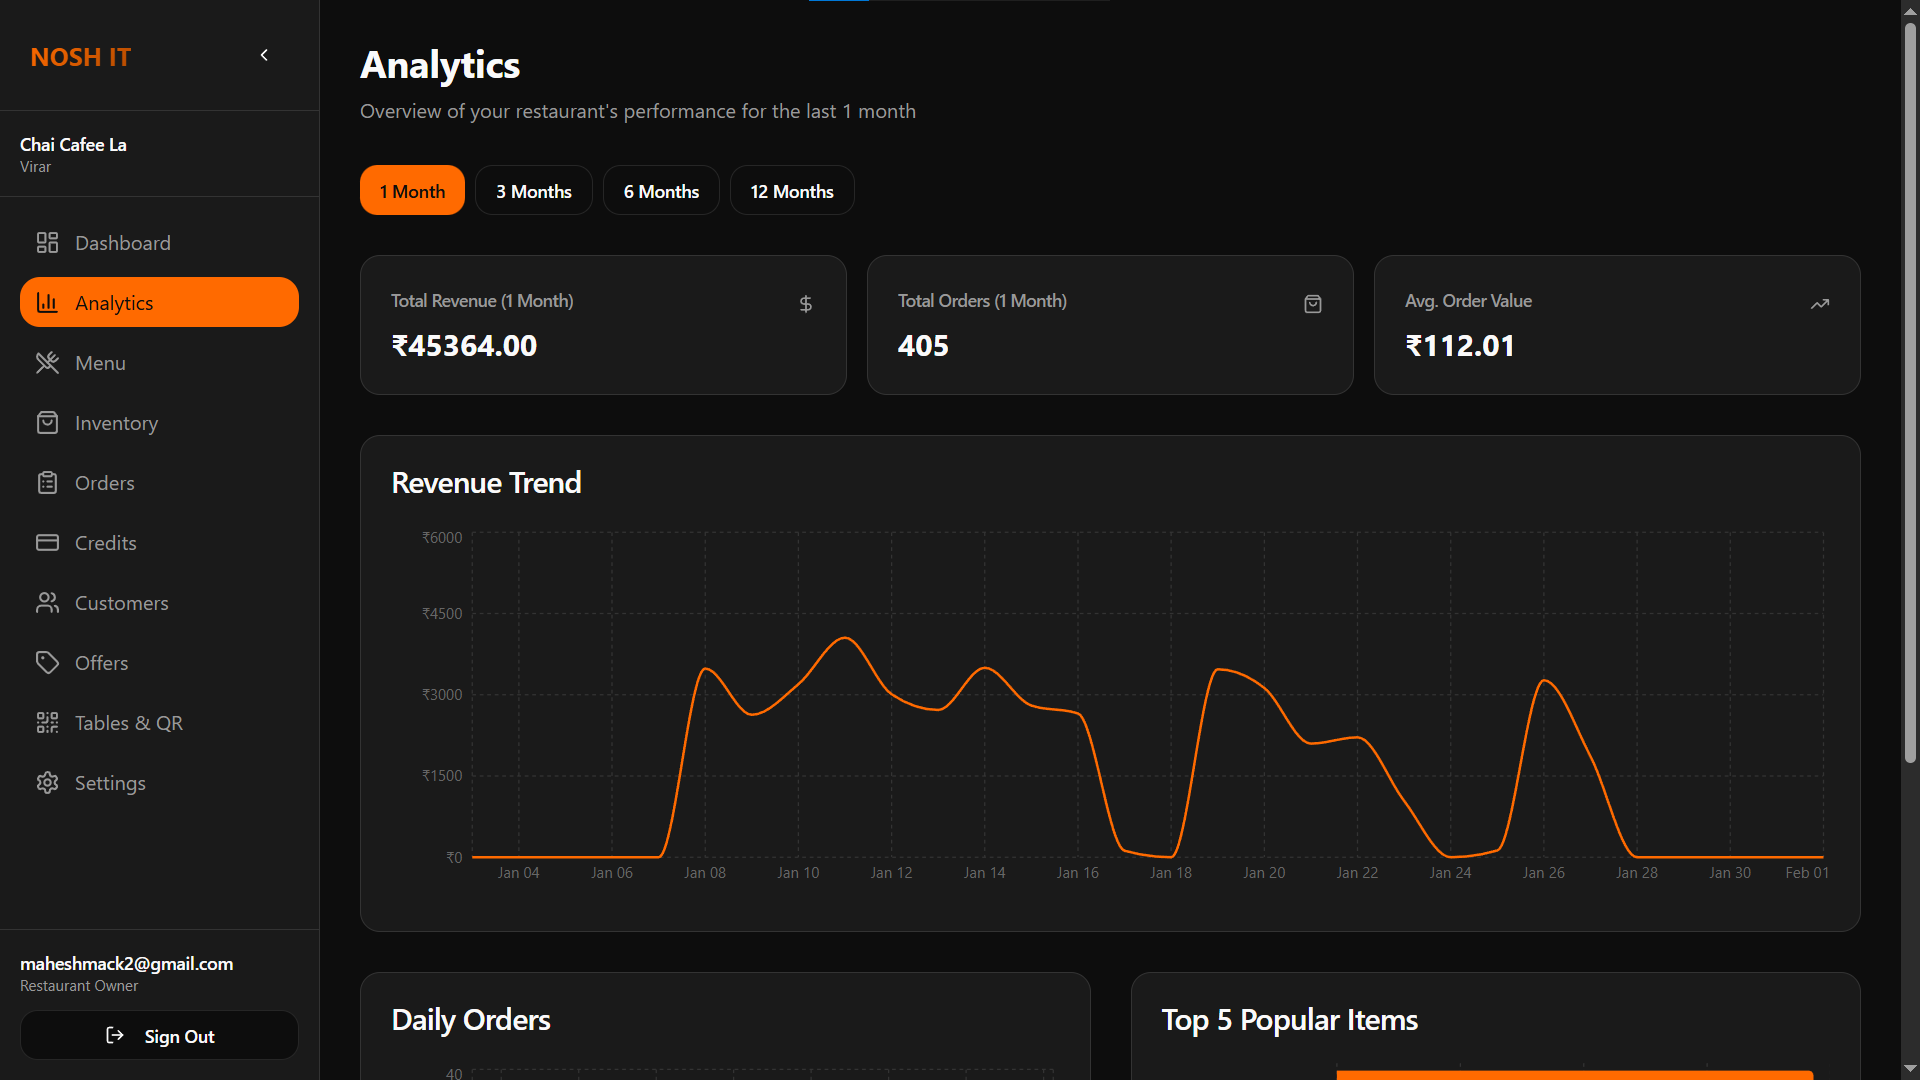Click the Dashboard grid icon

(47, 243)
